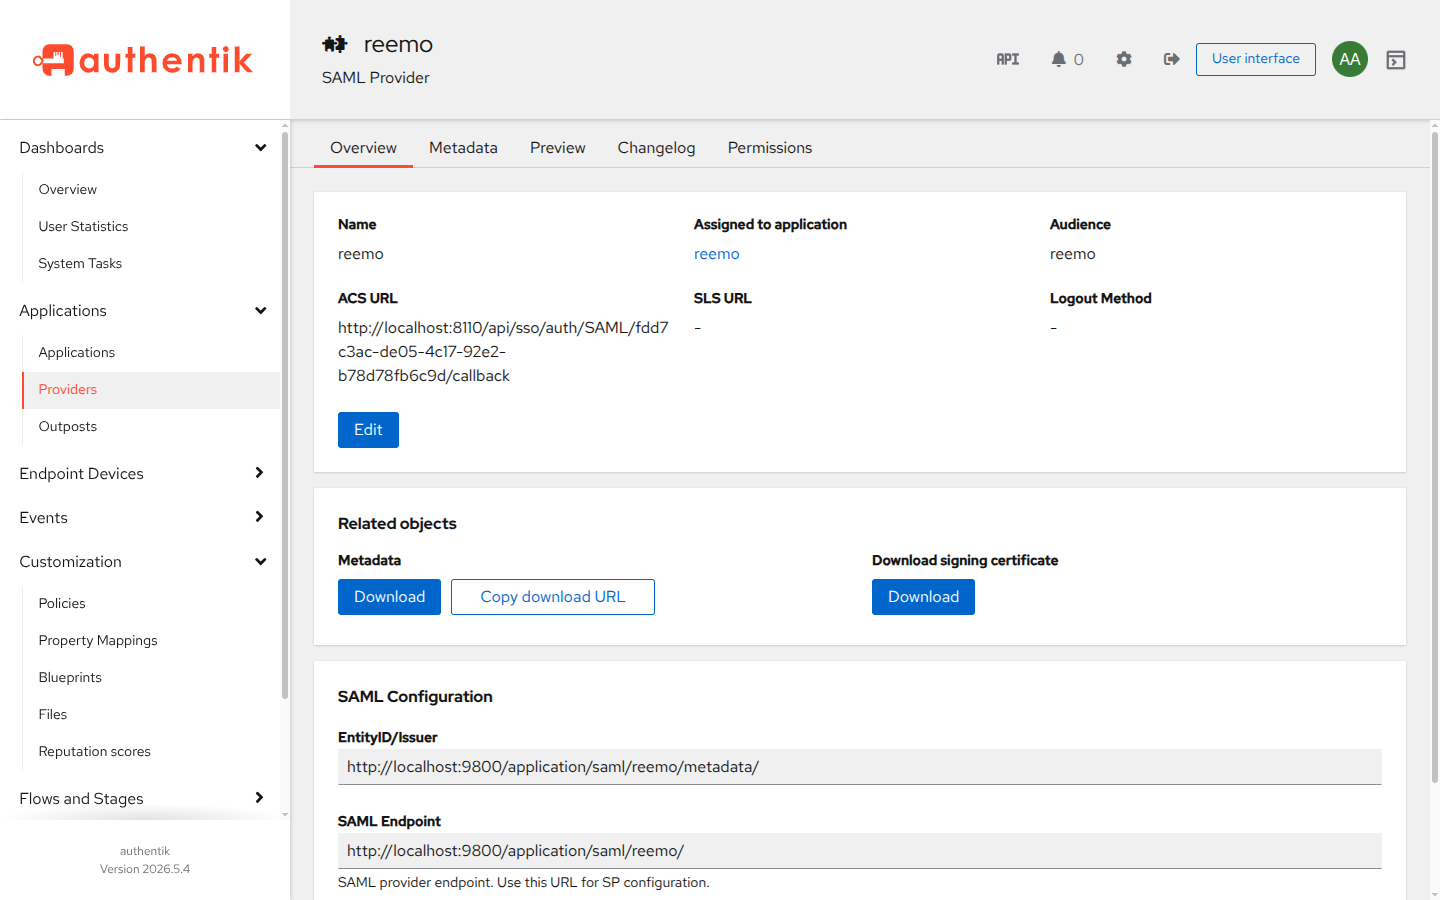
Task: Switch to the Metadata tab
Action: click(463, 148)
